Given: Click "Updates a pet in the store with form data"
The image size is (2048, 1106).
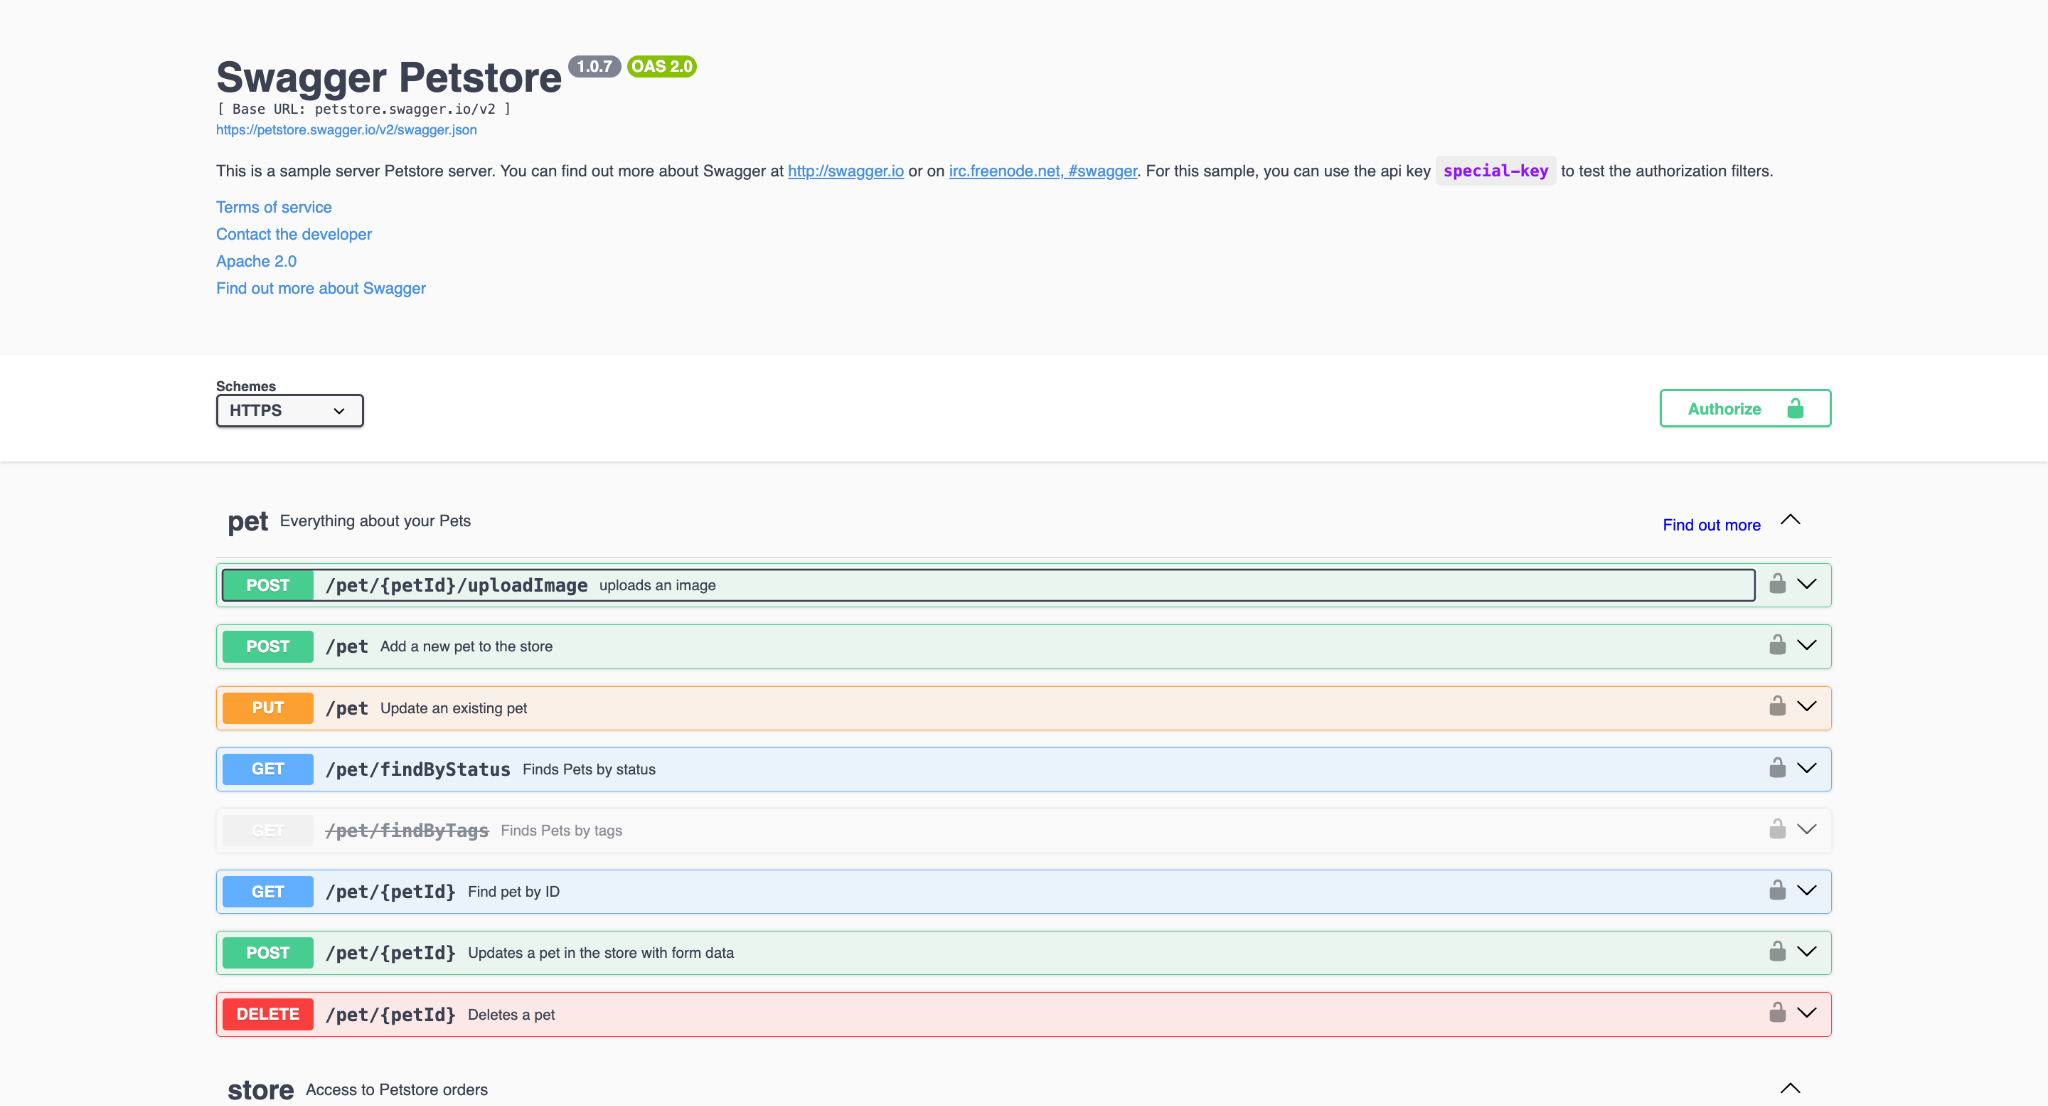Looking at the screenshot, I should click(x=601, y=953).
